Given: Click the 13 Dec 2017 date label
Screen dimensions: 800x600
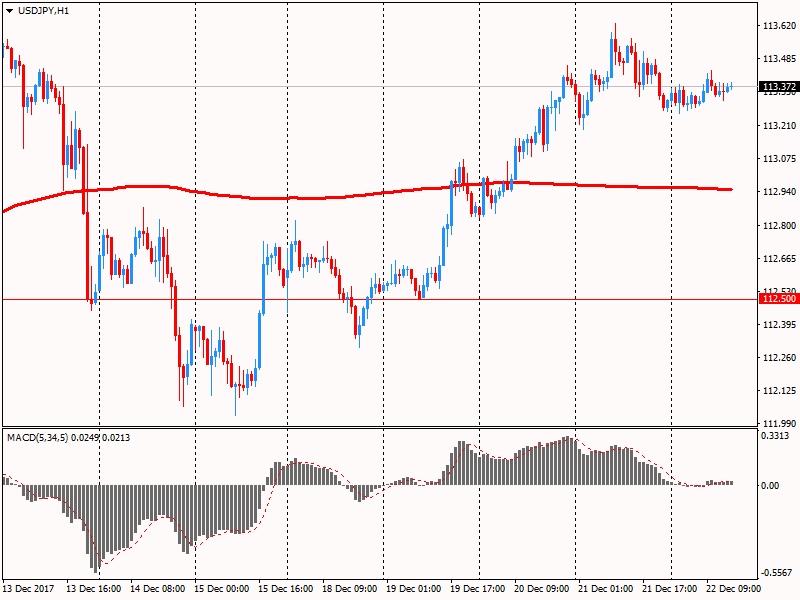Looking at the screenshot, I should 29,589.
